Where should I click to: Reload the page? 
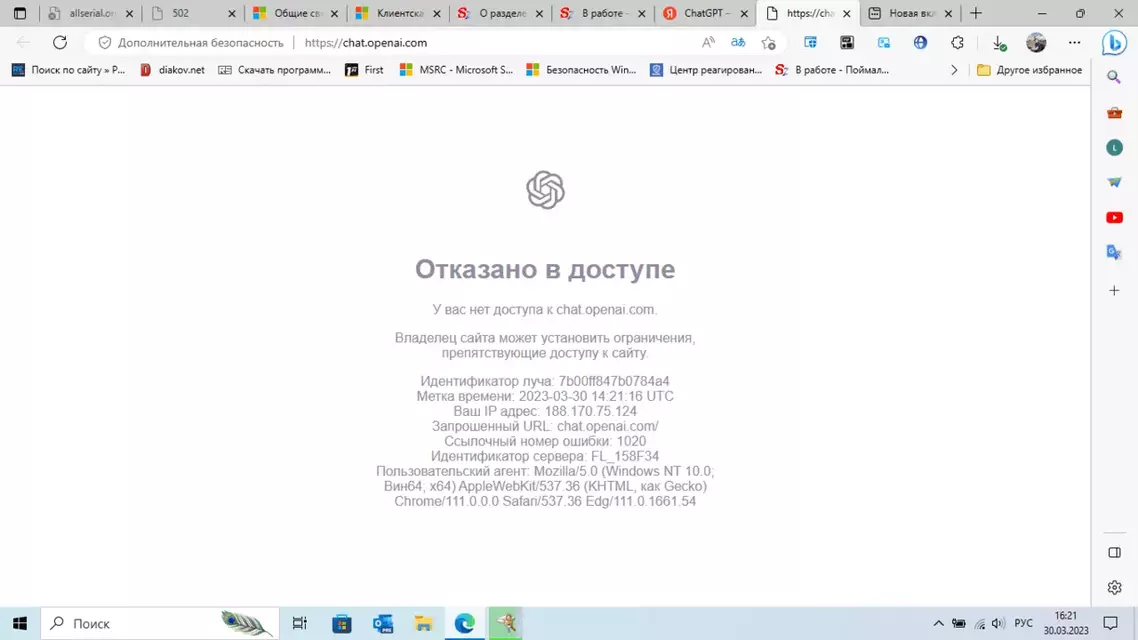[60, 43]
